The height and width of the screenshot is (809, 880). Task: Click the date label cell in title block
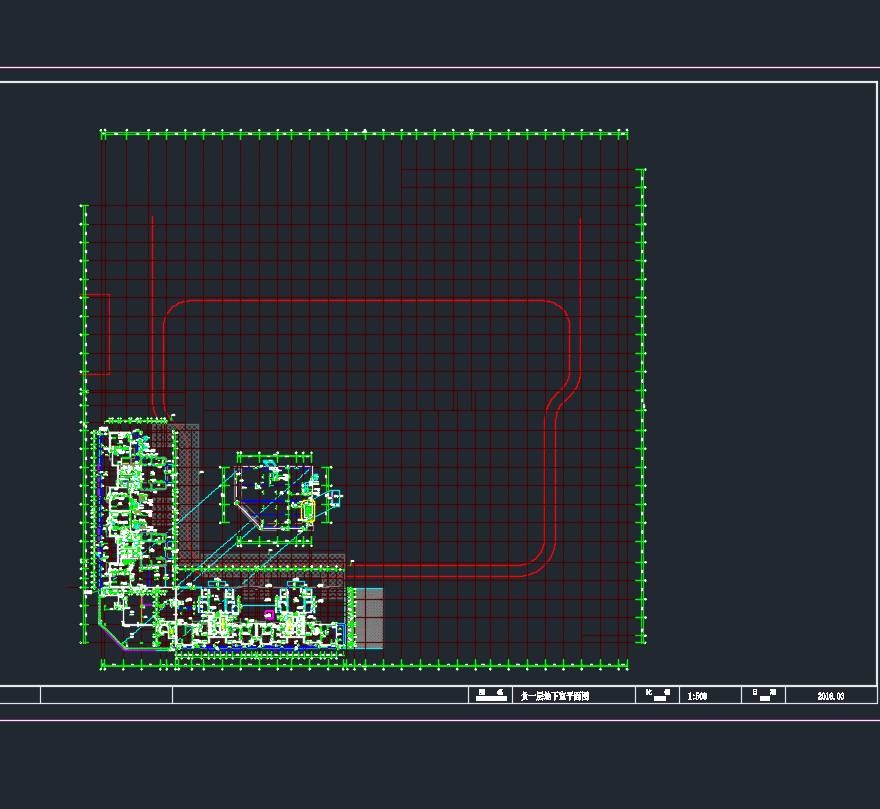point(763,695)
